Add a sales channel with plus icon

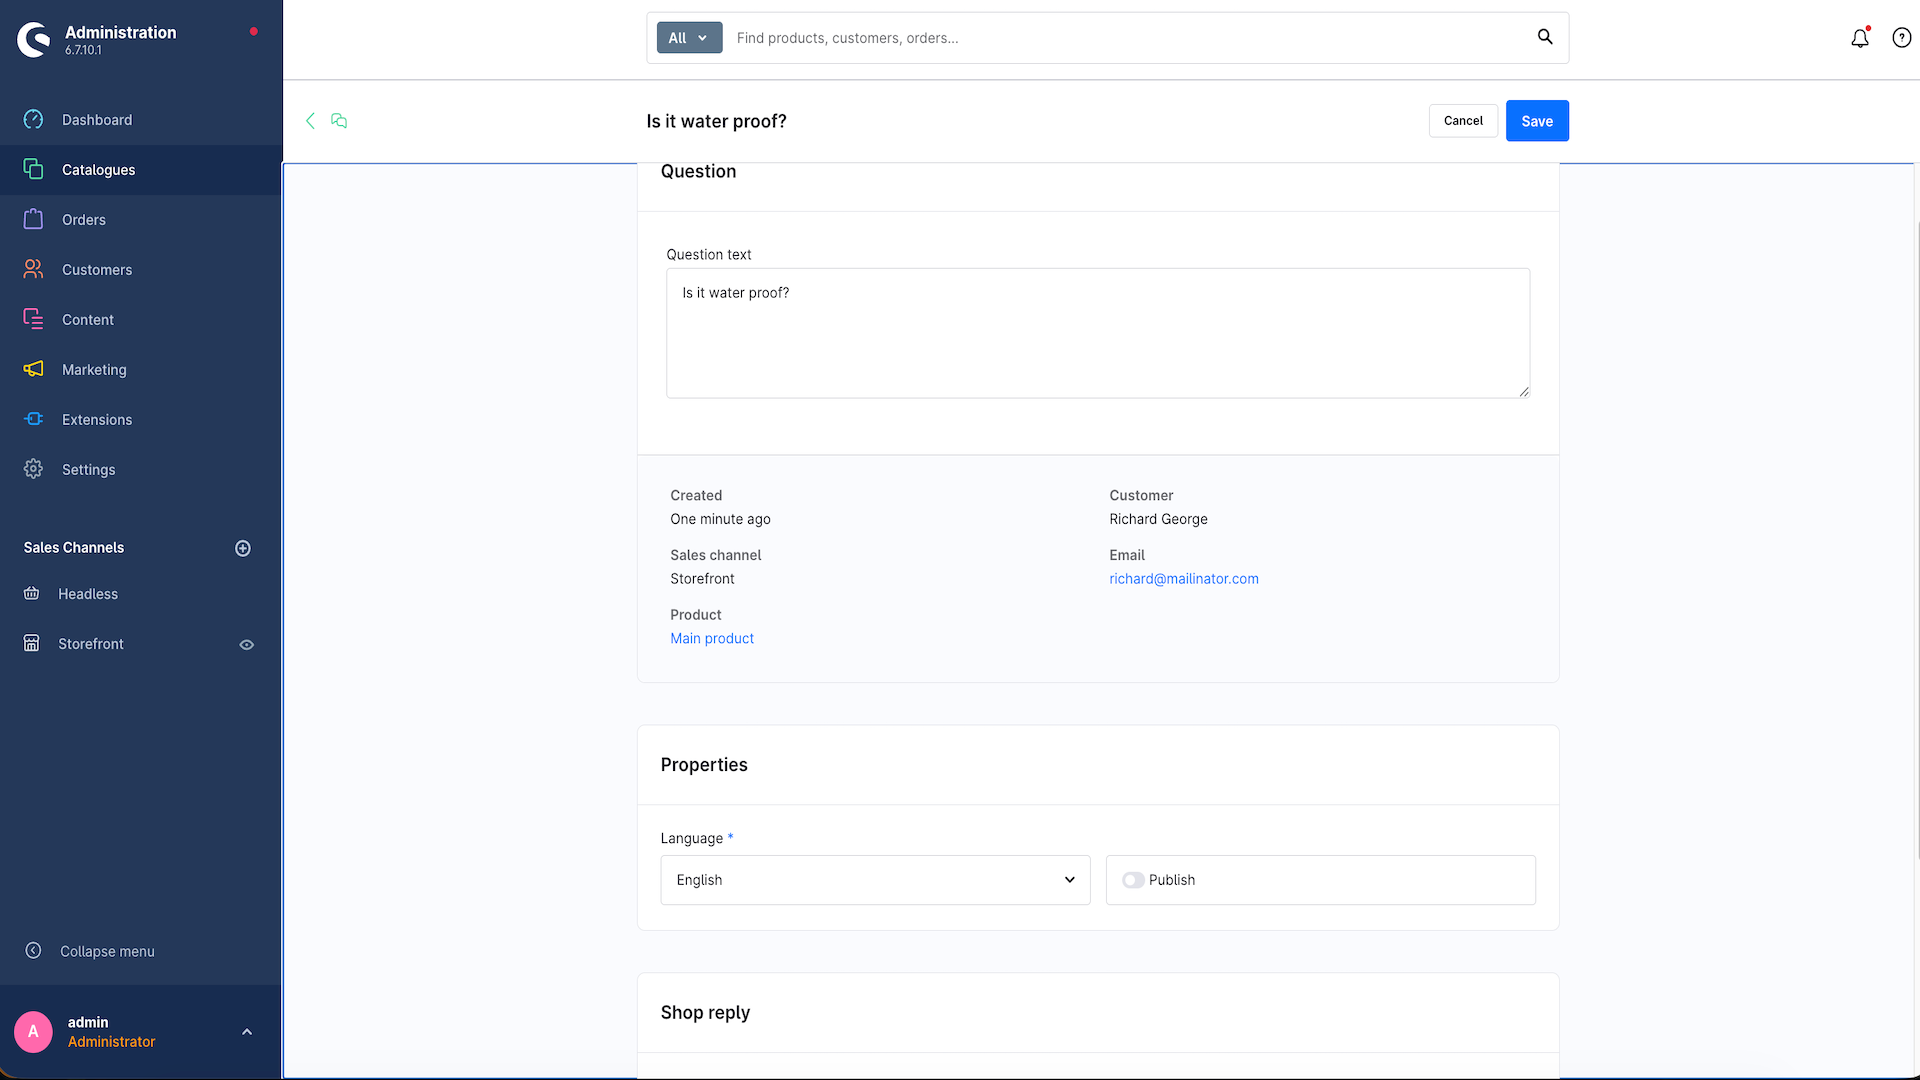pos(243,548)
